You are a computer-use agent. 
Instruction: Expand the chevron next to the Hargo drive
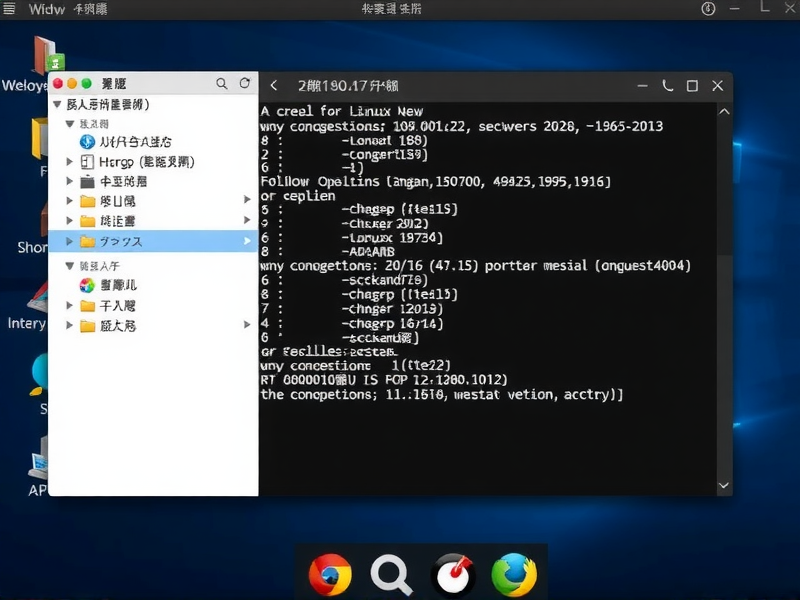pyautogui.click(x=68, y=161)
